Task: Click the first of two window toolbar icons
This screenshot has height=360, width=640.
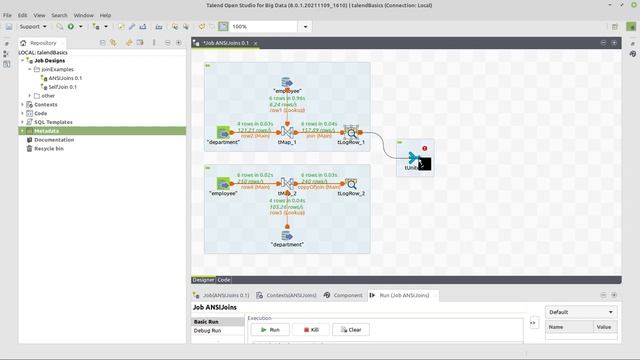Action: tap(175, 27)
